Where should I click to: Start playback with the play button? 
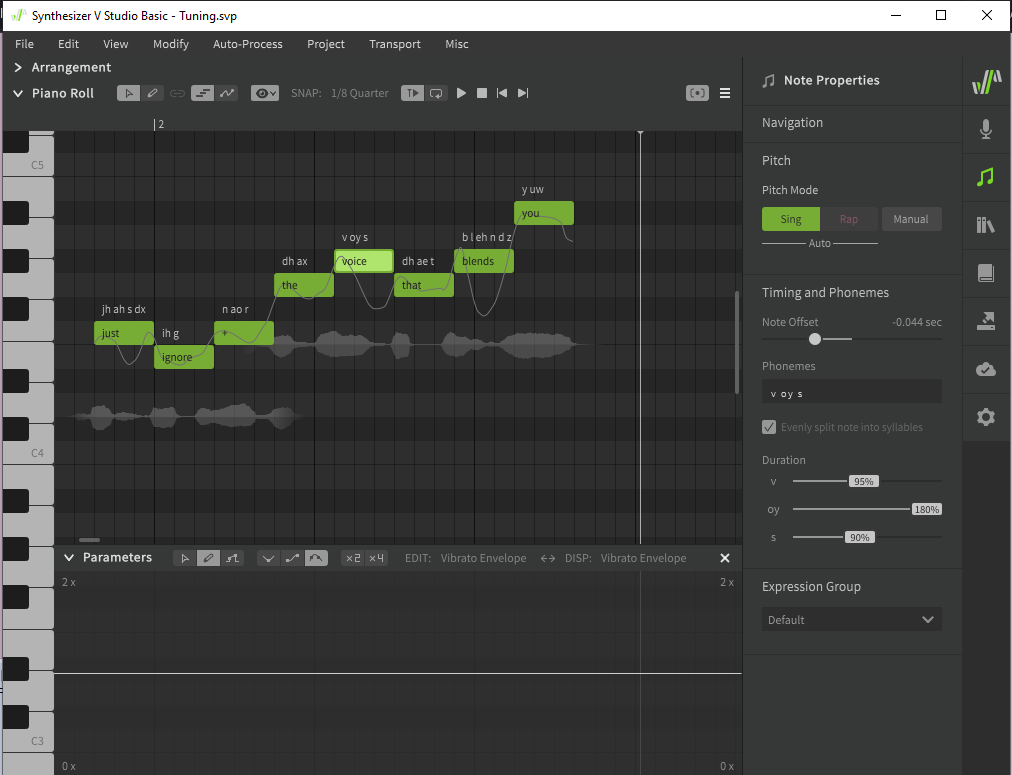click(x=461, y=94)
